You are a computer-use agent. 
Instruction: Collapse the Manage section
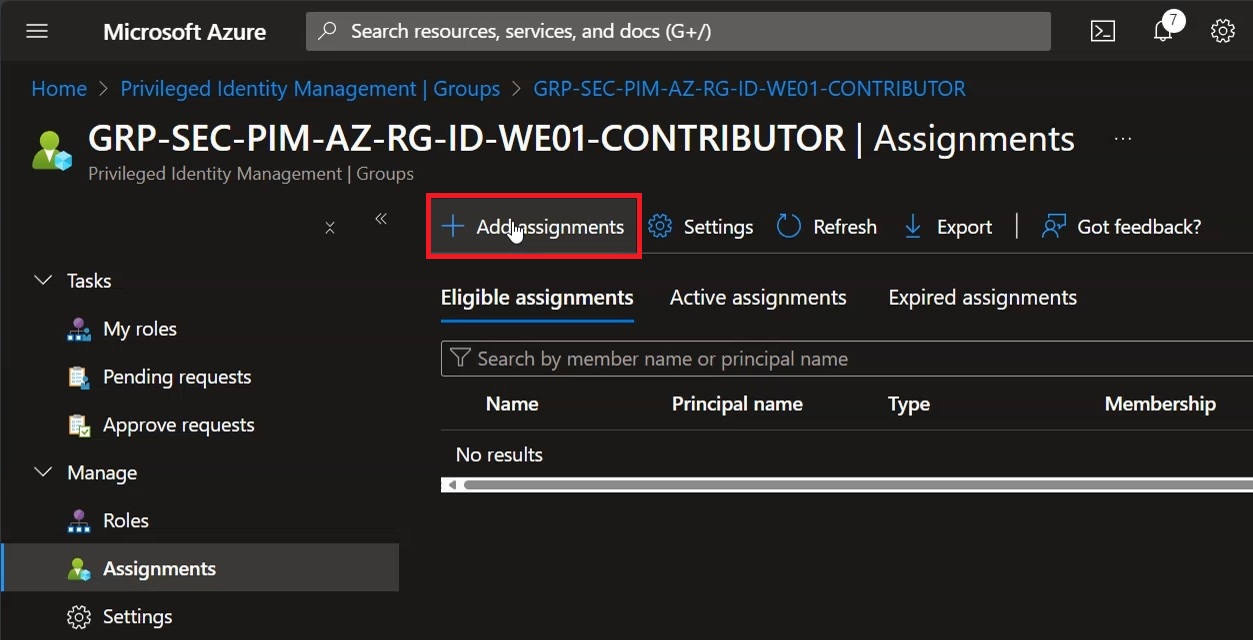pos(43,472)
